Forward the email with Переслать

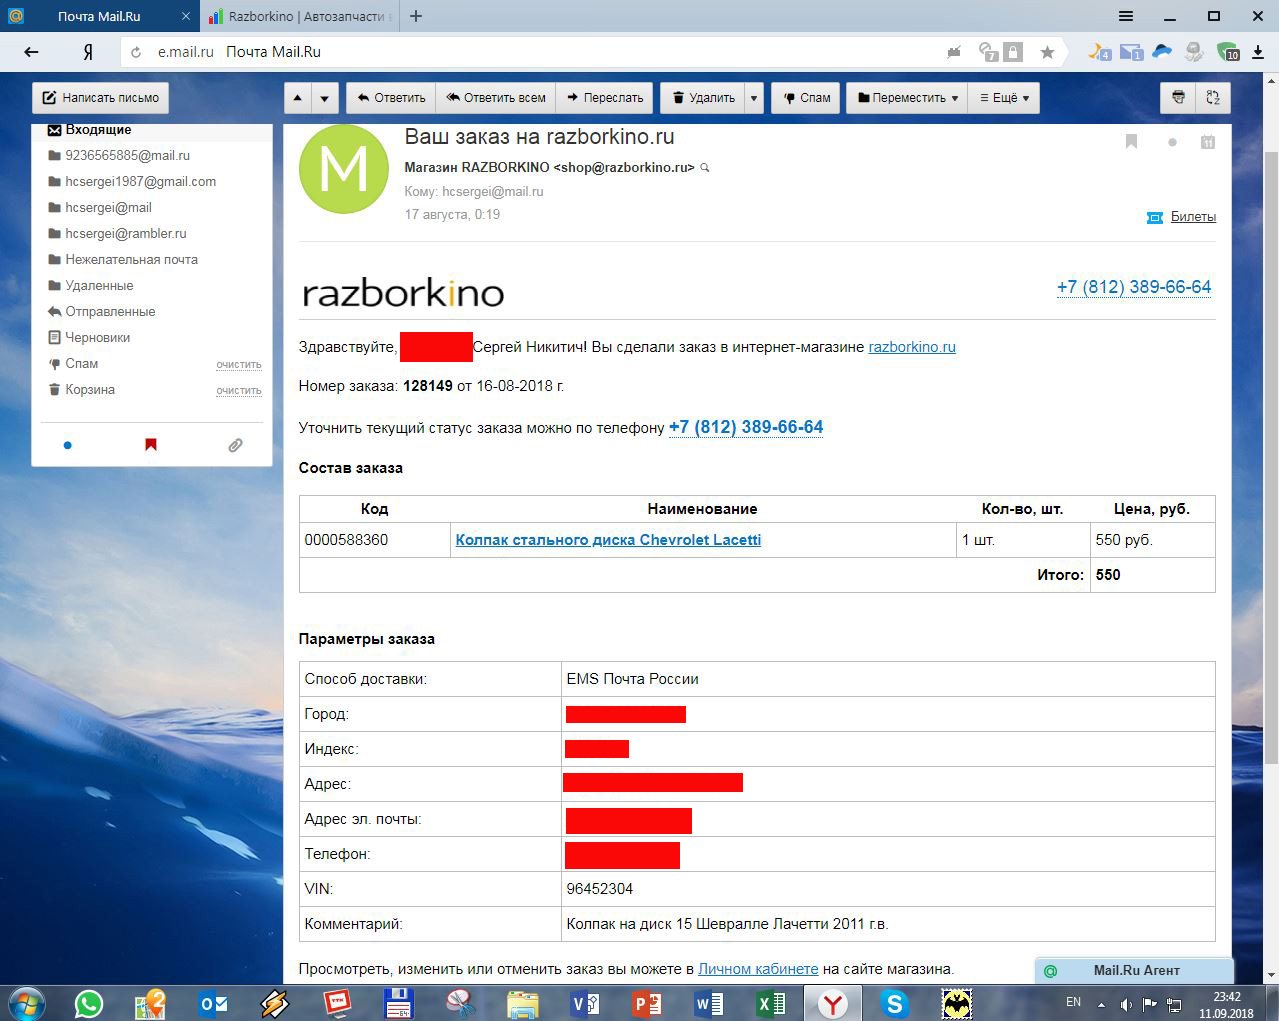click(x=605, y=98)
